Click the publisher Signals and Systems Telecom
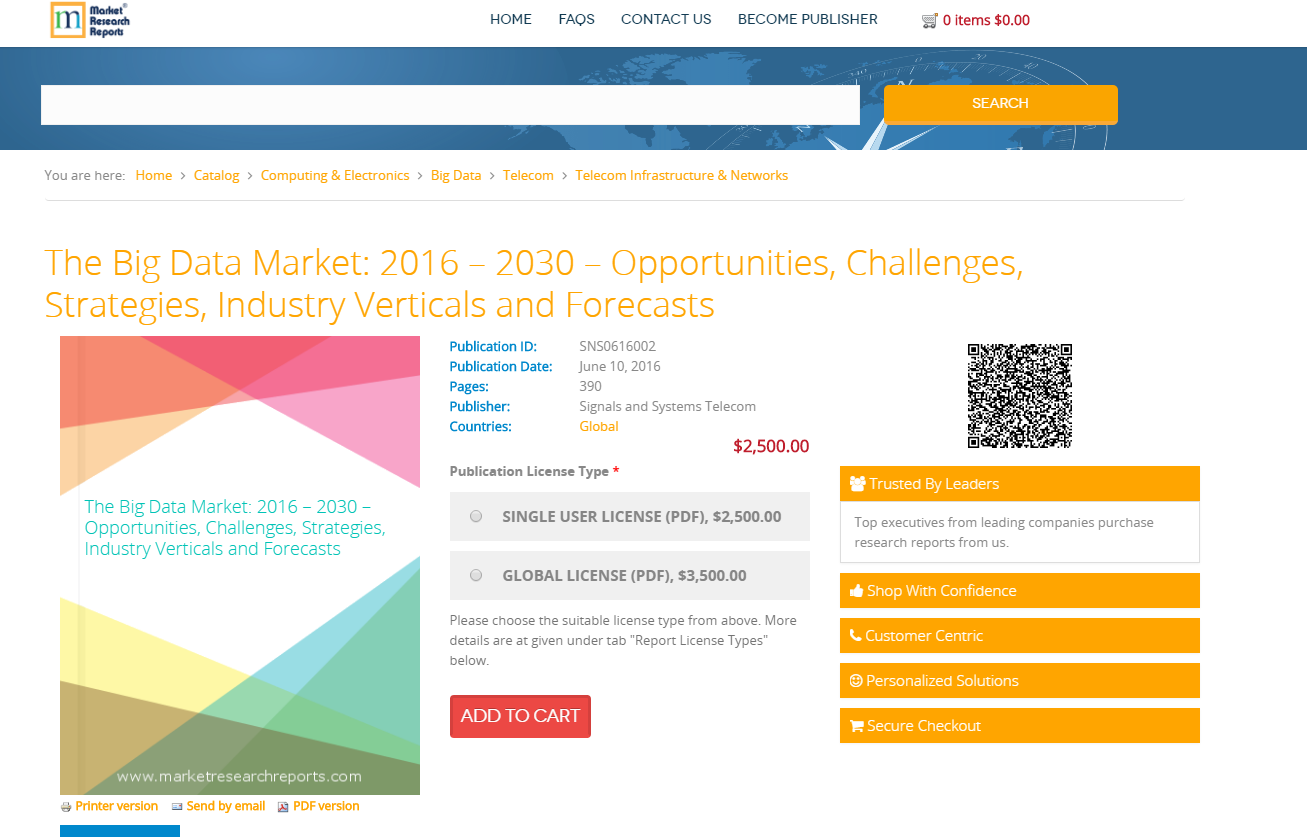Screen dimensions: 1307x837 click(667, 406)
